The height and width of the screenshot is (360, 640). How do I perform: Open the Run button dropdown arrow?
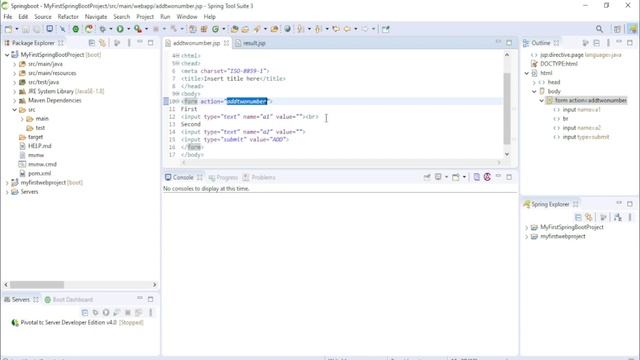point(128,29)
